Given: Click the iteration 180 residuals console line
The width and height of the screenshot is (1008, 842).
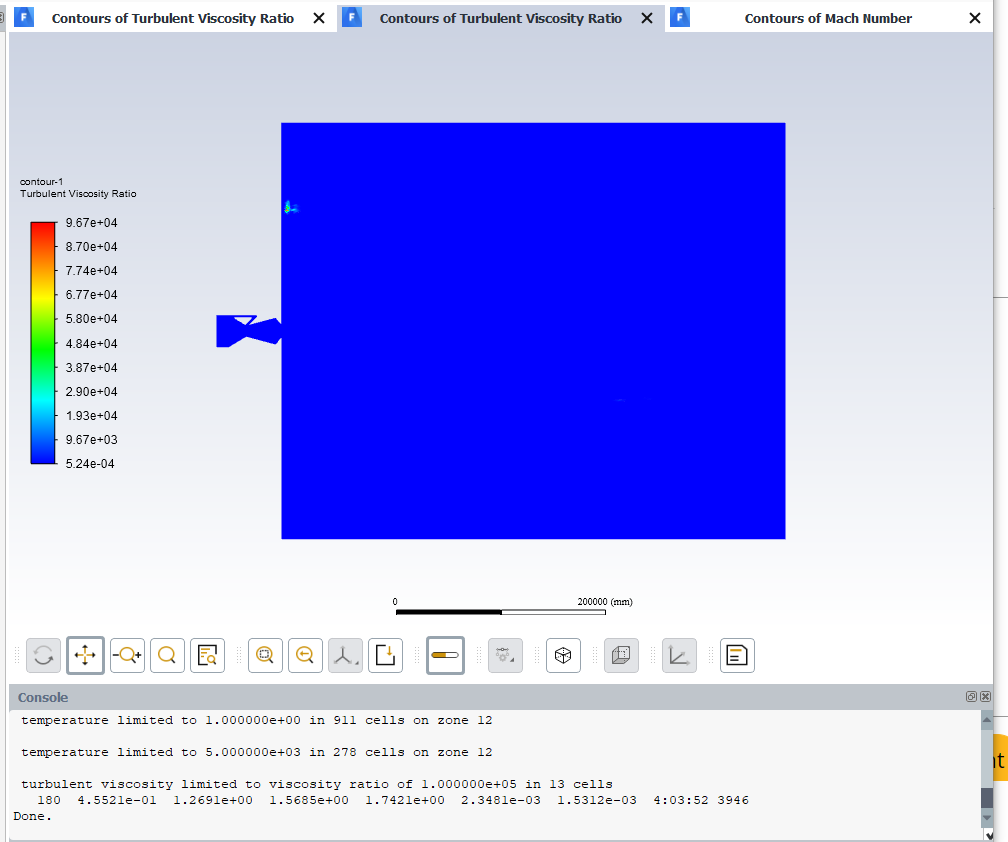Looking at the screenshot, I should [393, 800].
